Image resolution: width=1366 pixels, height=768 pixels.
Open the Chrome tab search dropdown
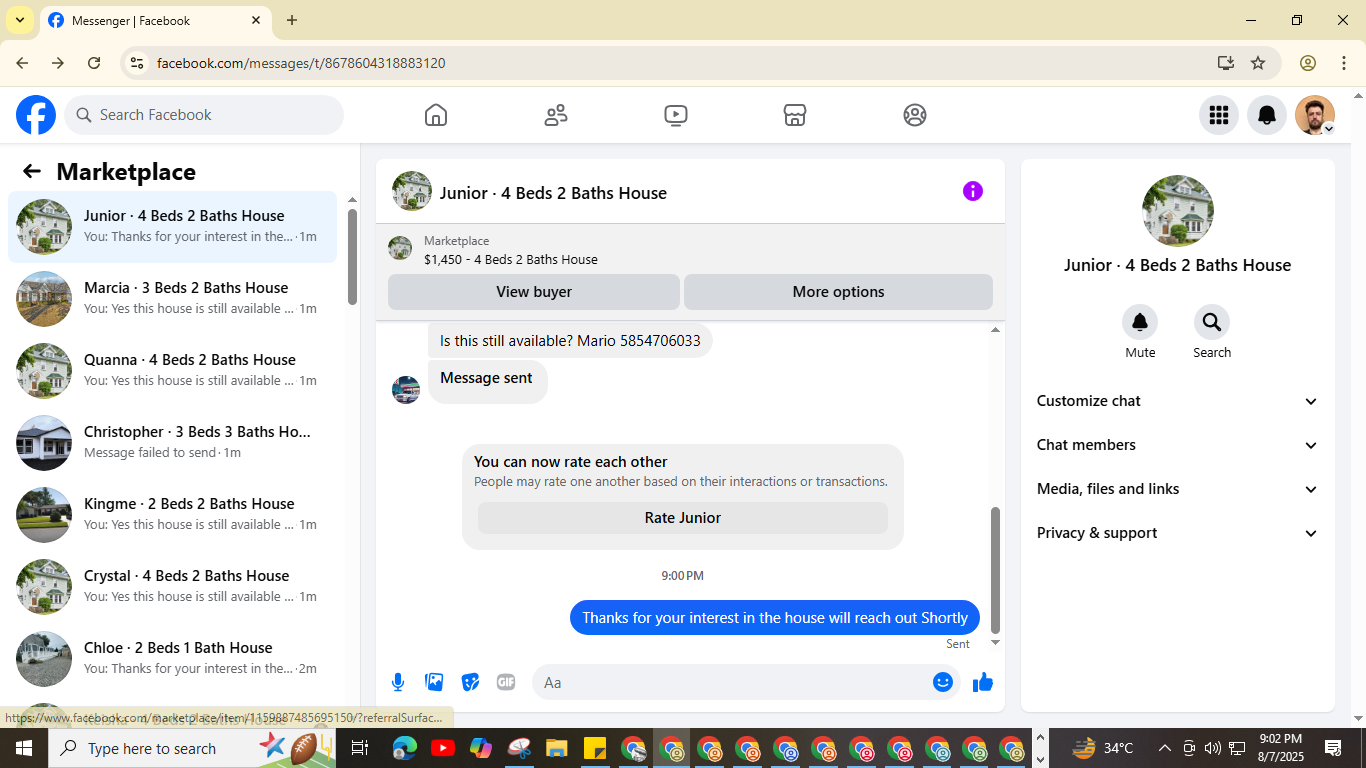coord(19,20)
